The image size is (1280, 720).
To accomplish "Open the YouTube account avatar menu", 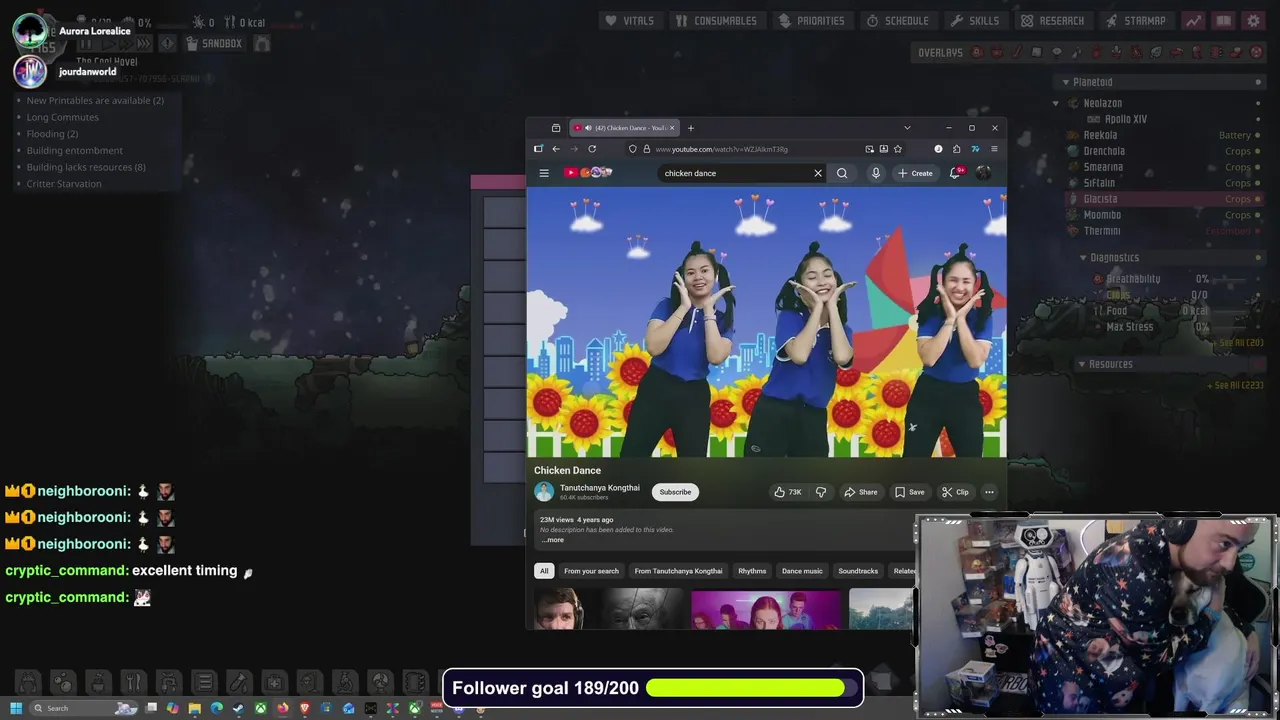I will [x=983, y=173].
